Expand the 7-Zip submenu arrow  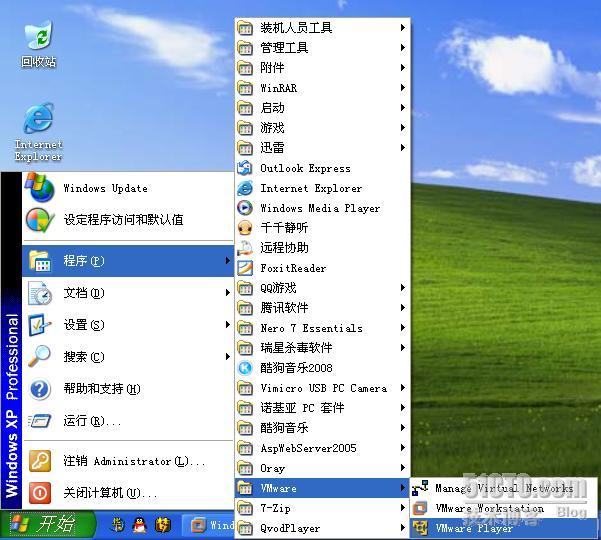[402, 508]
